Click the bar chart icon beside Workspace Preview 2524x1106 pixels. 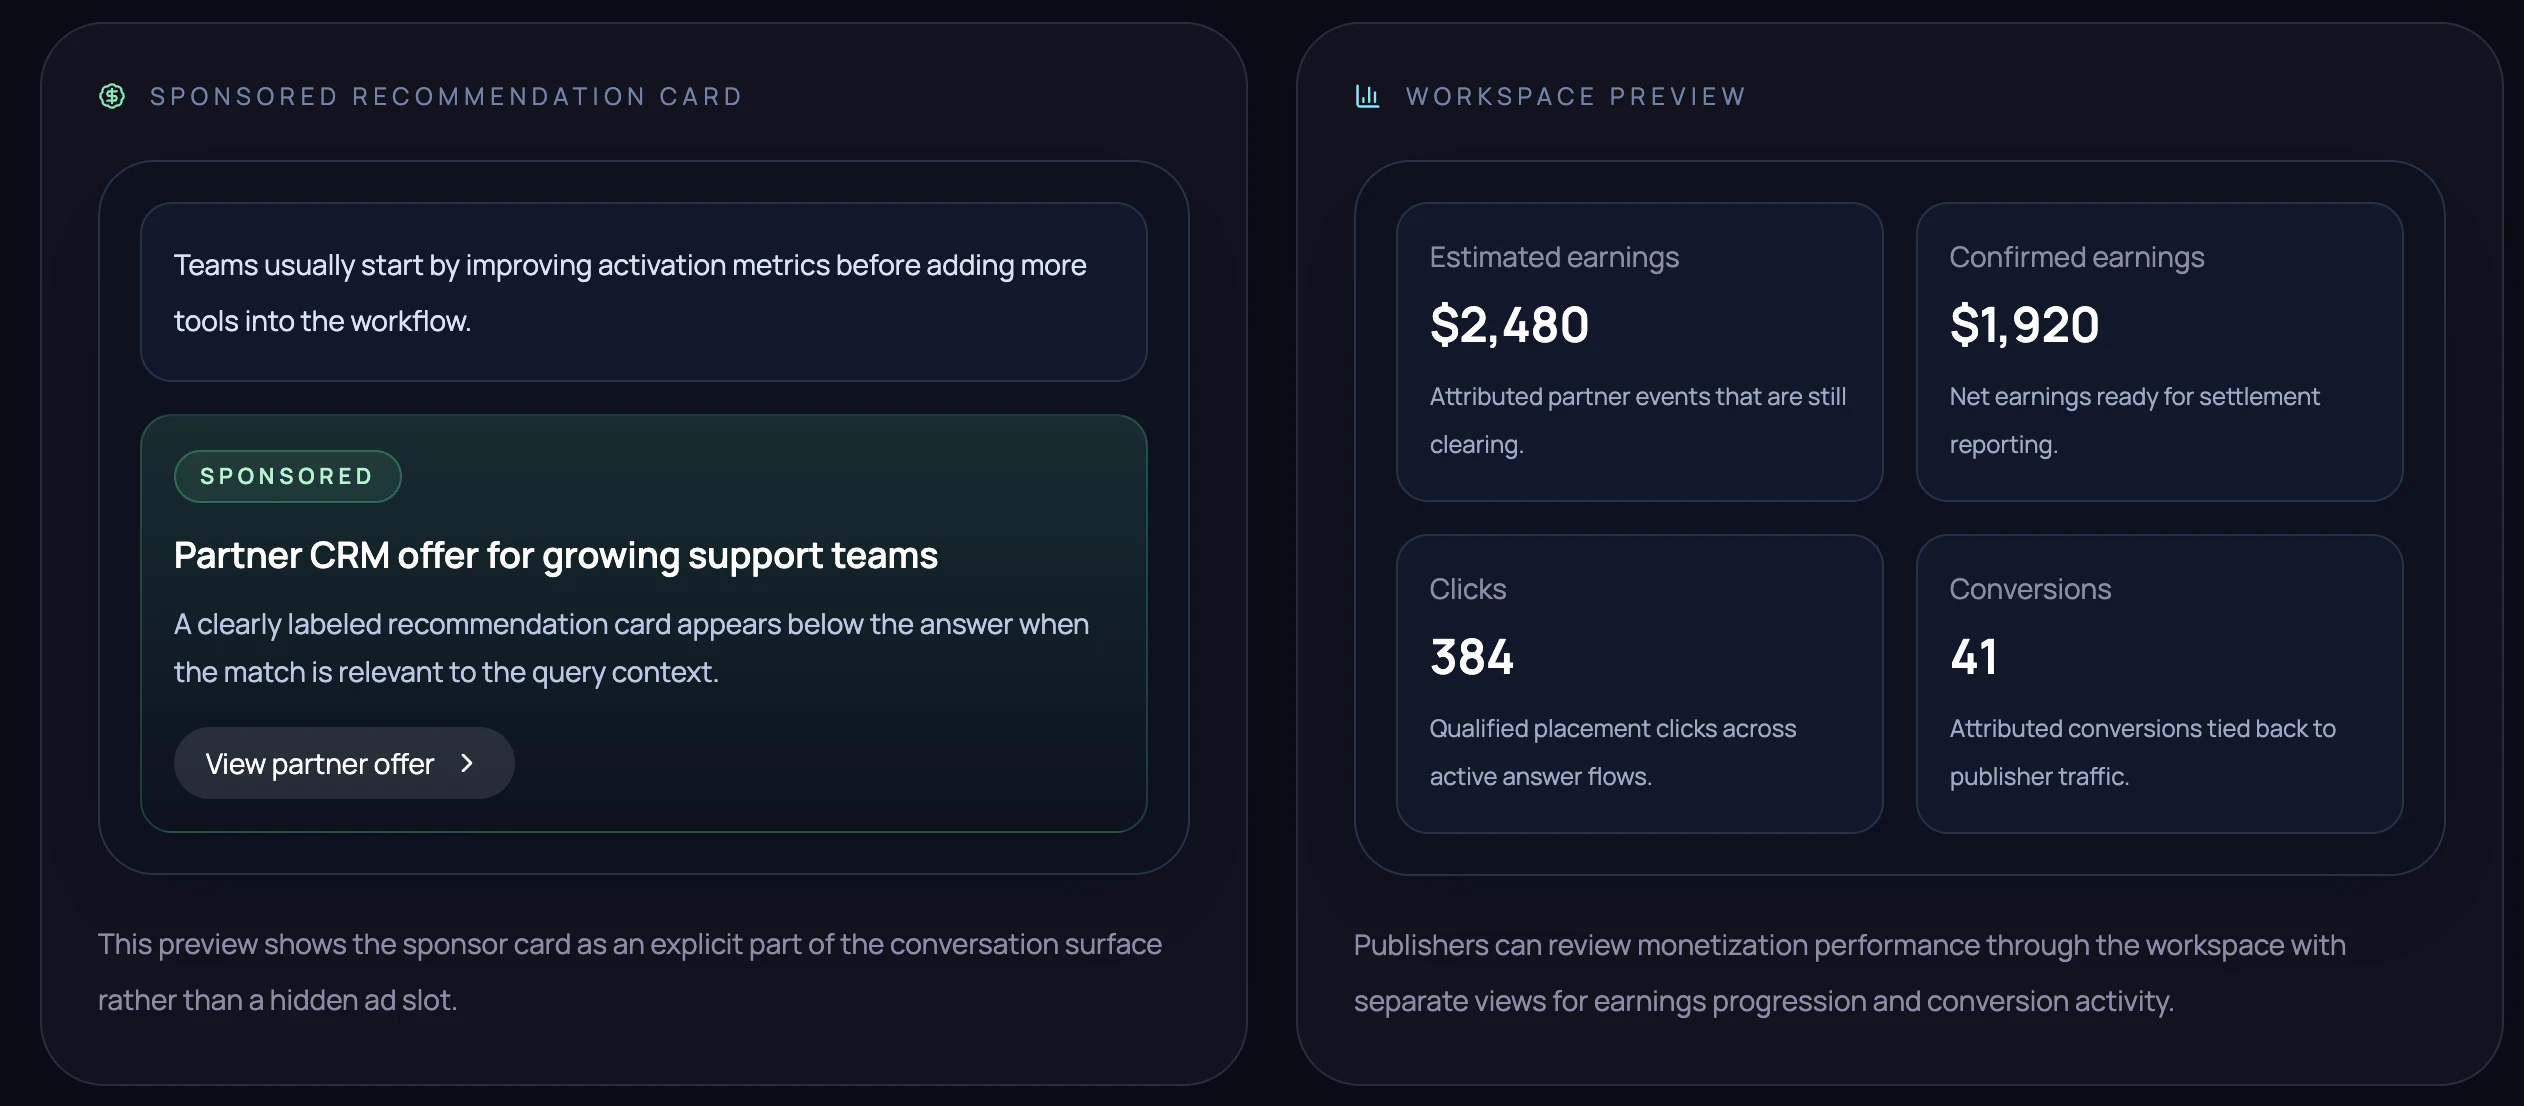pyautogui.click(x=1367, y=96)
